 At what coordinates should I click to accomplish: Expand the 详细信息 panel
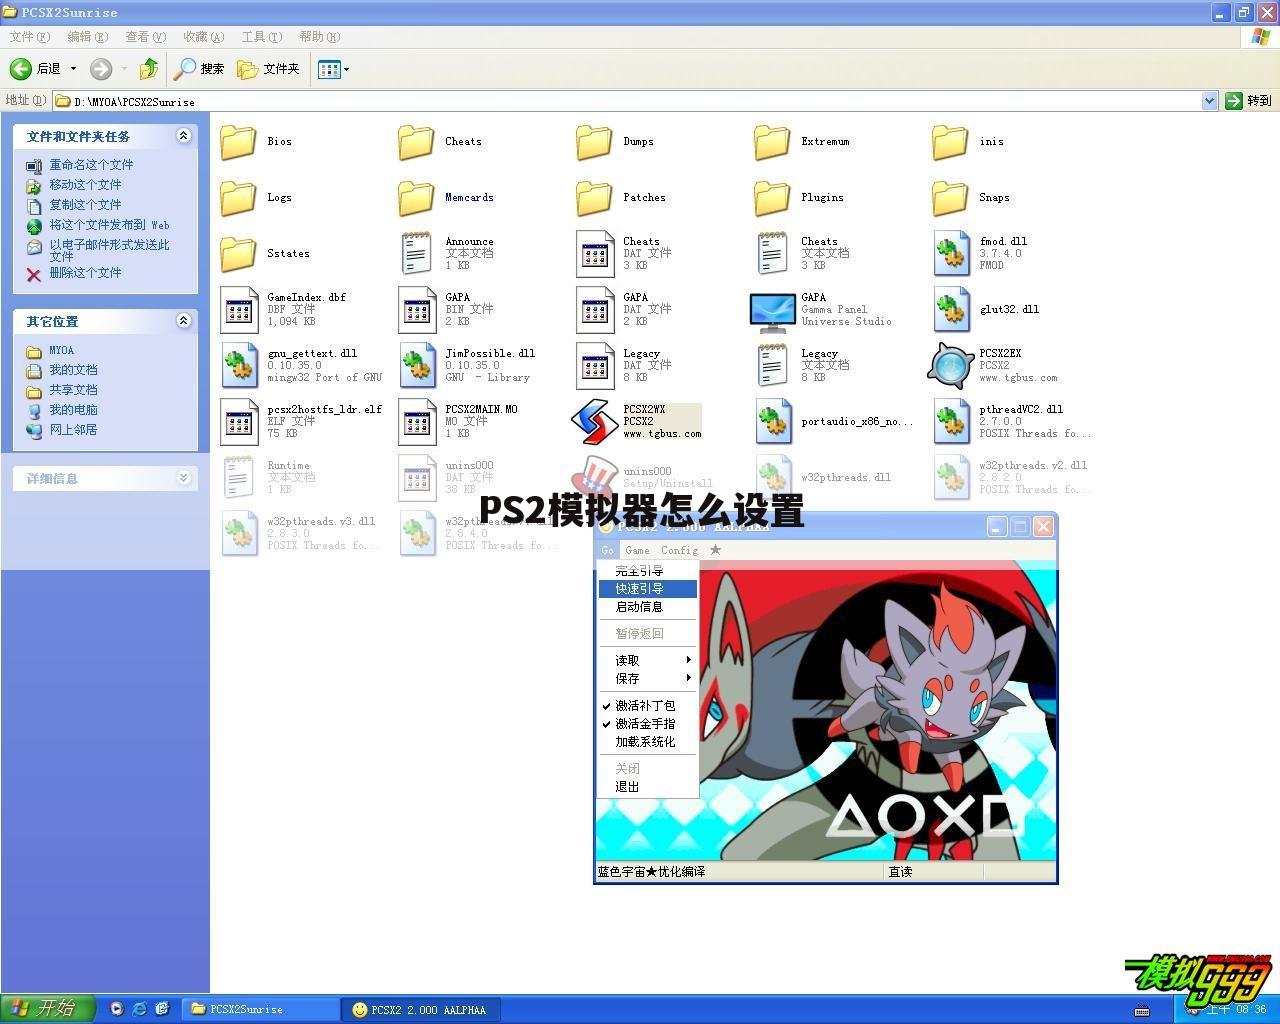(x=183, y=478)
